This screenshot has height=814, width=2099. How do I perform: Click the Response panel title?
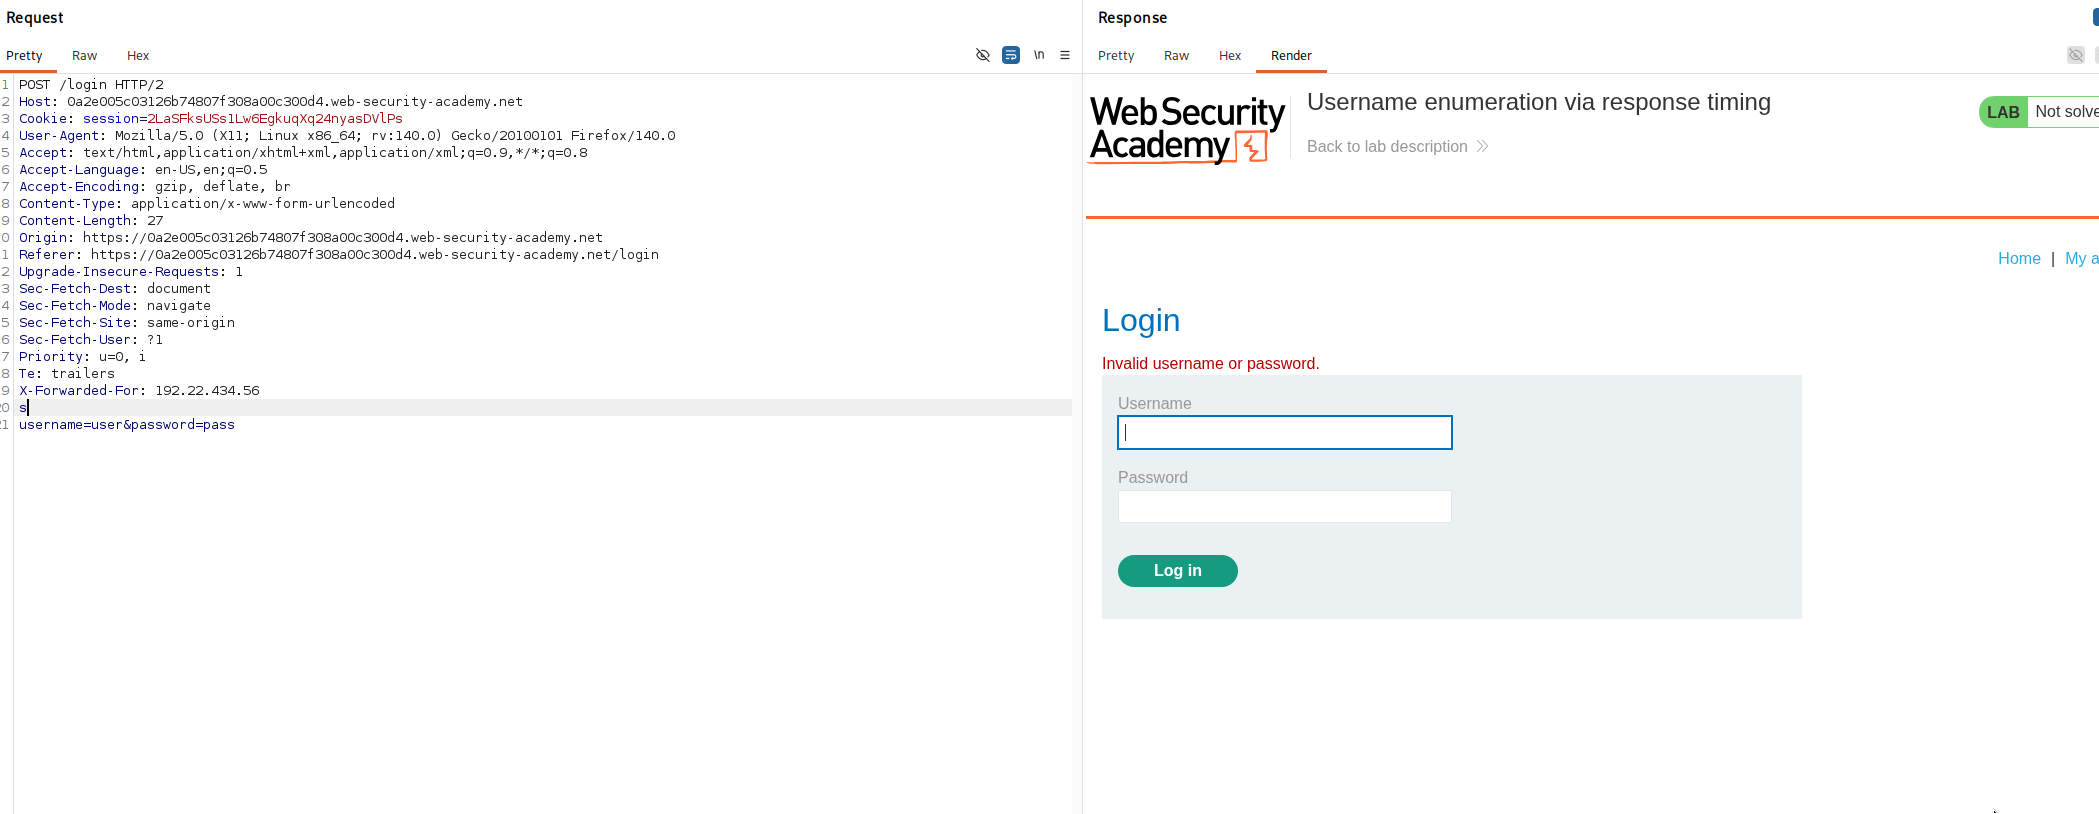1132,18
